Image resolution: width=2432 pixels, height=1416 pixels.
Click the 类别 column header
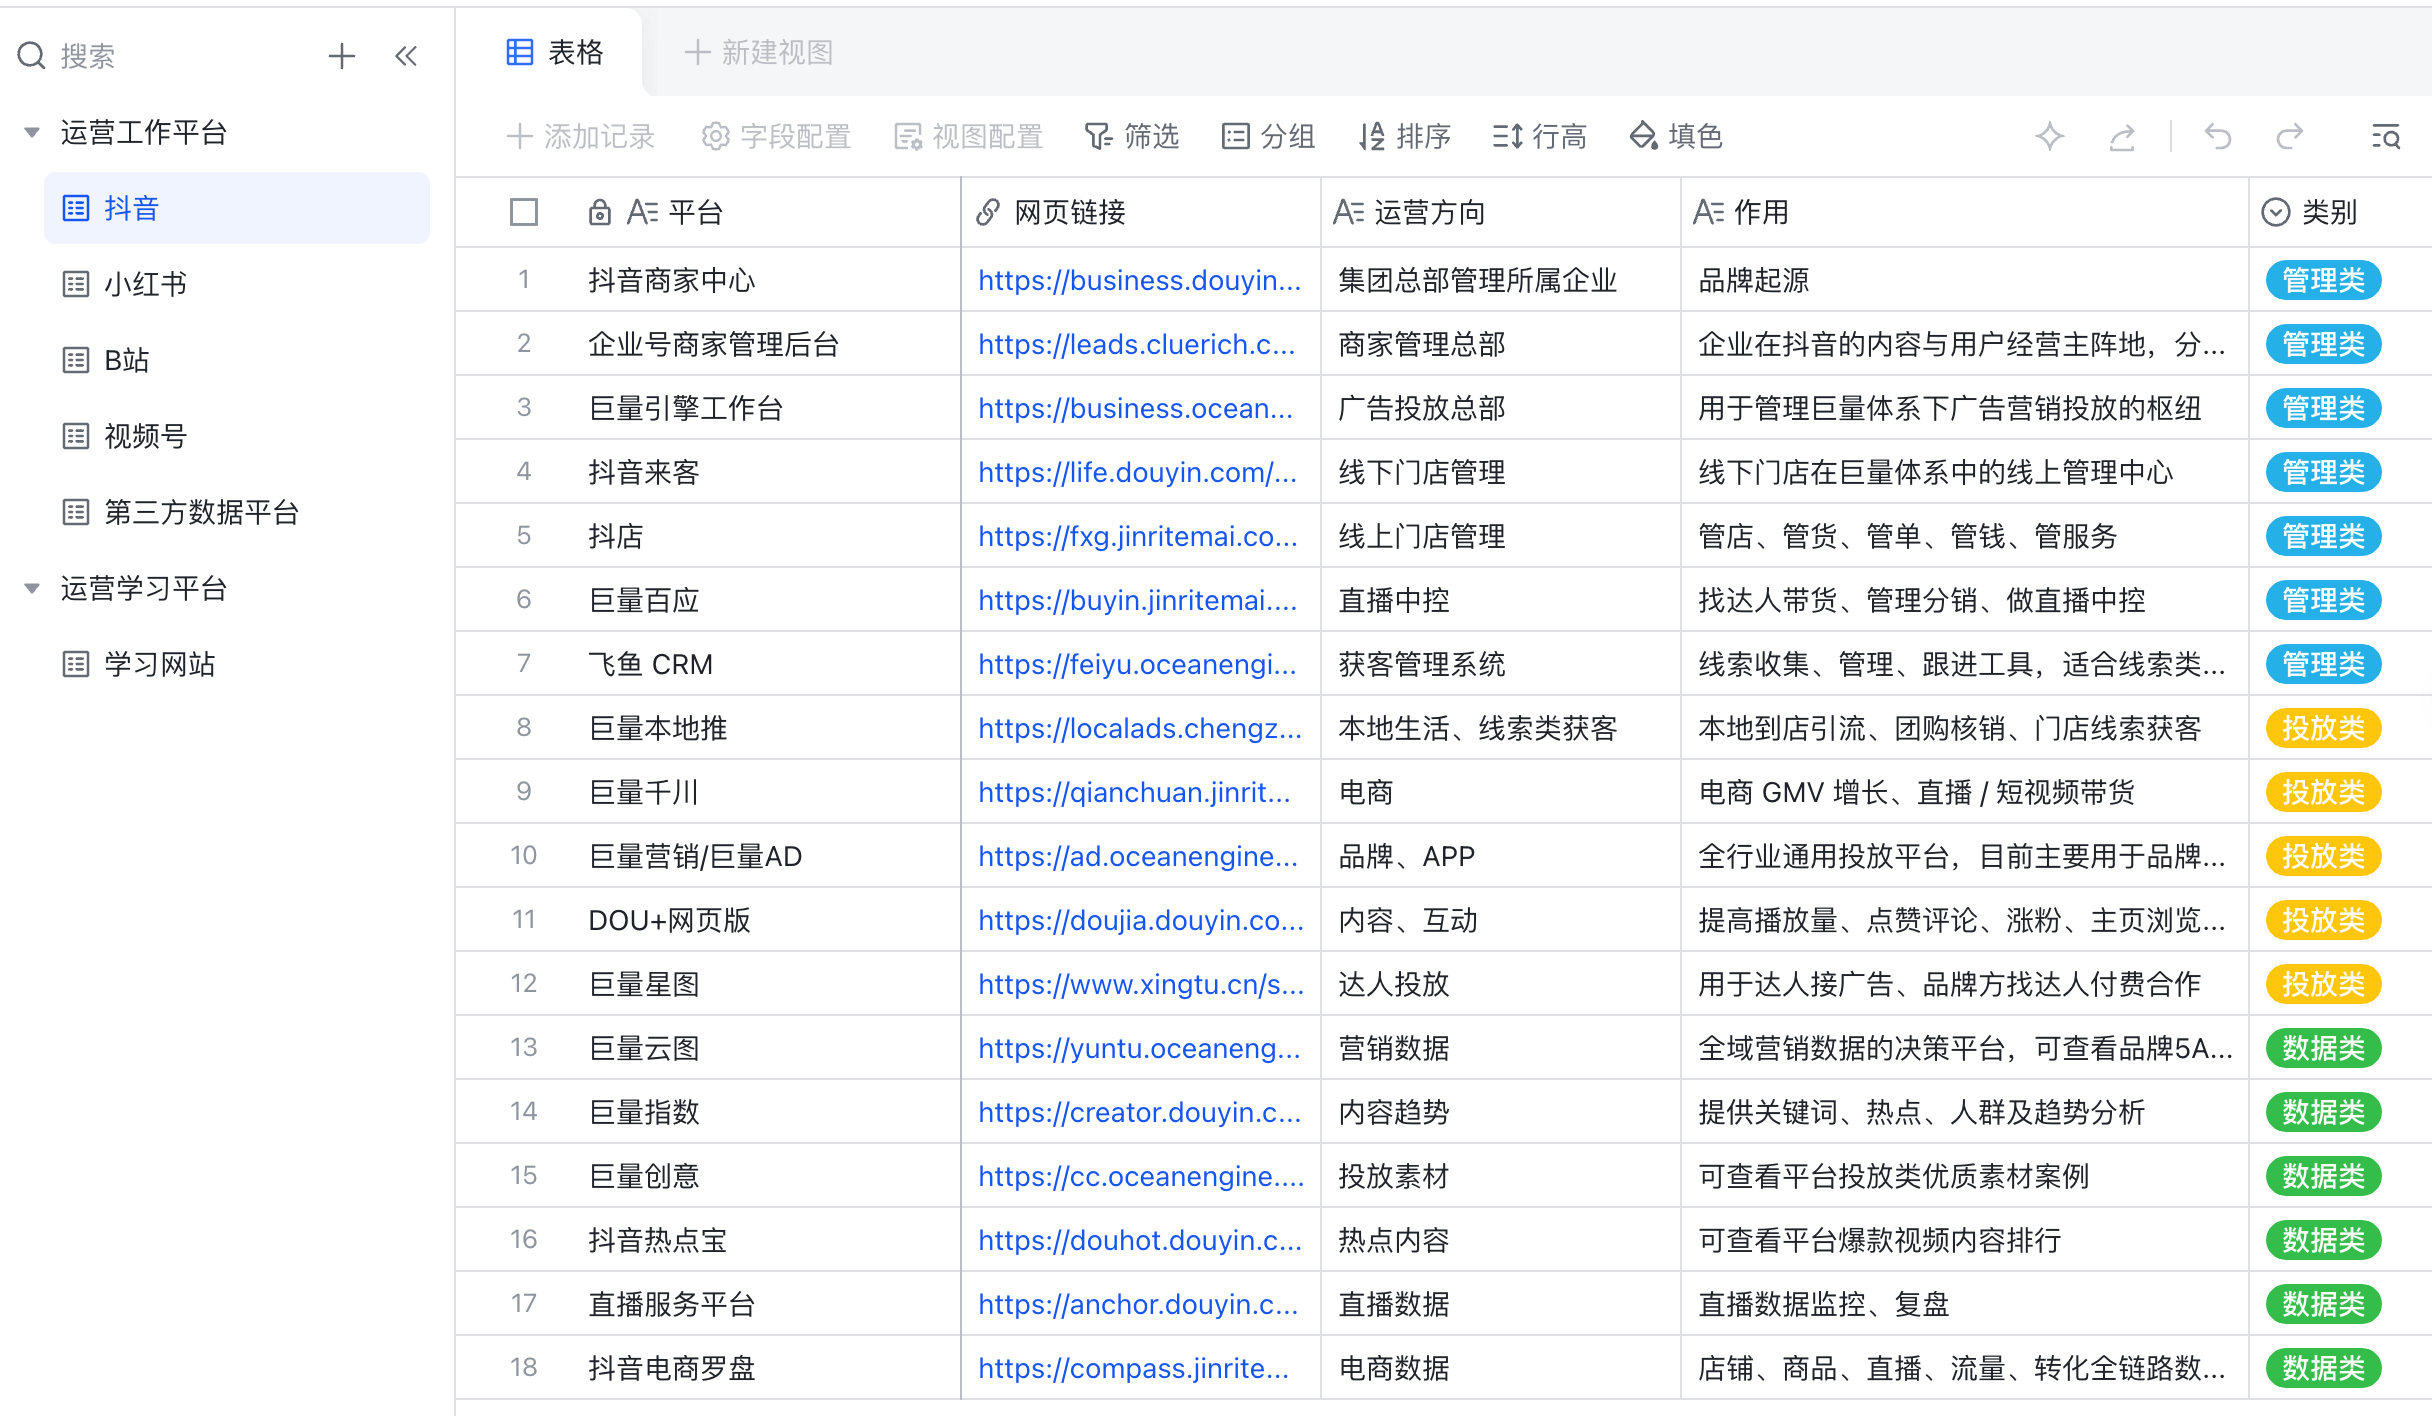[2340, 212]
